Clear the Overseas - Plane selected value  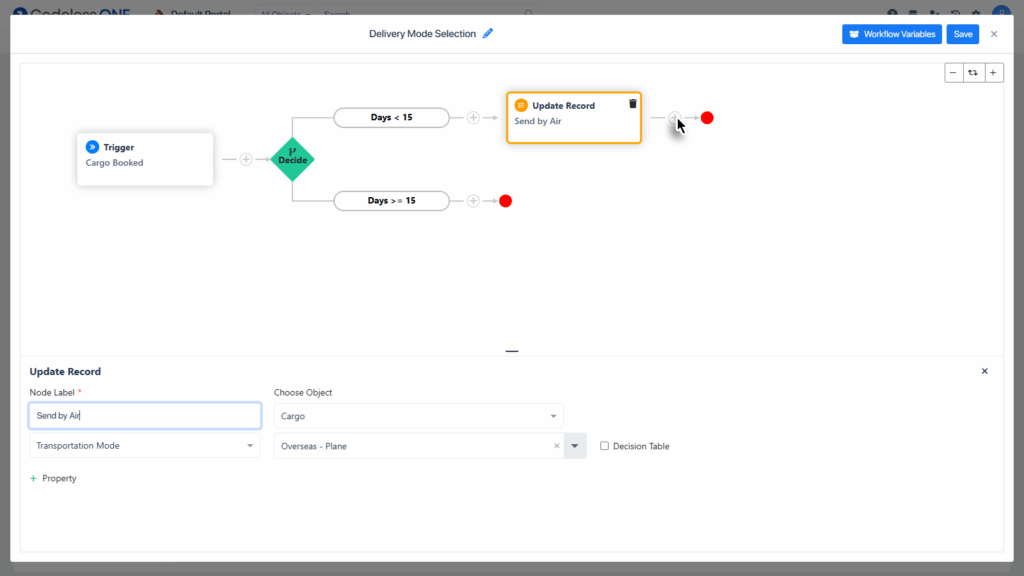[x=557, y=446]
